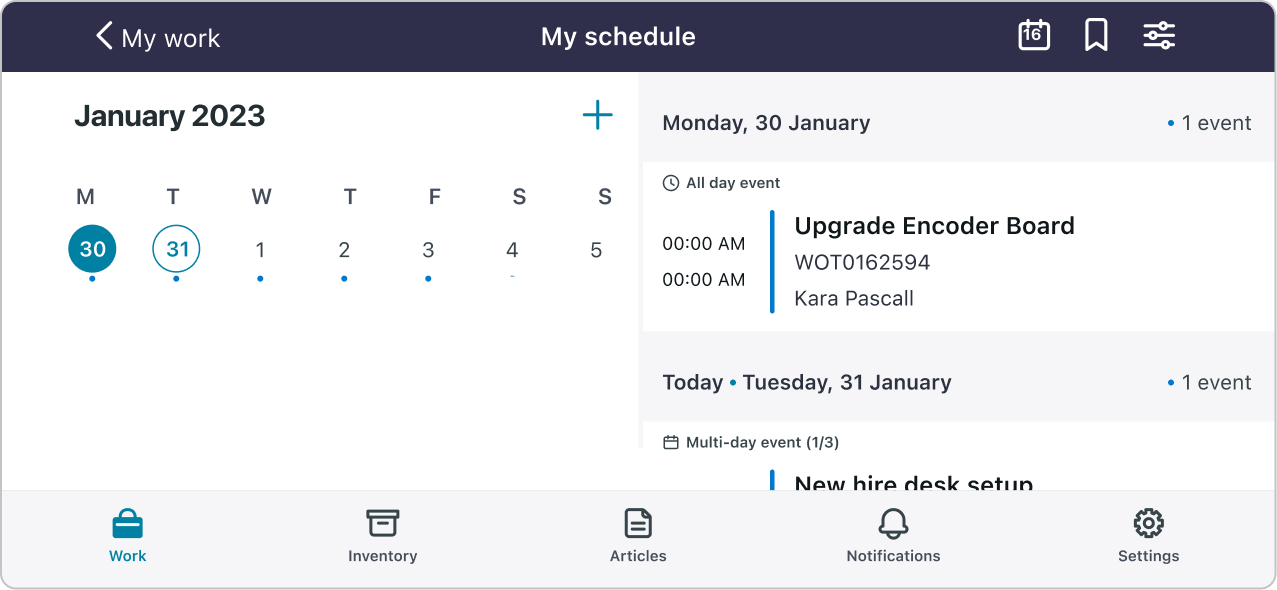
Task: Add a new event with plus icon
Action: [597, 115]
